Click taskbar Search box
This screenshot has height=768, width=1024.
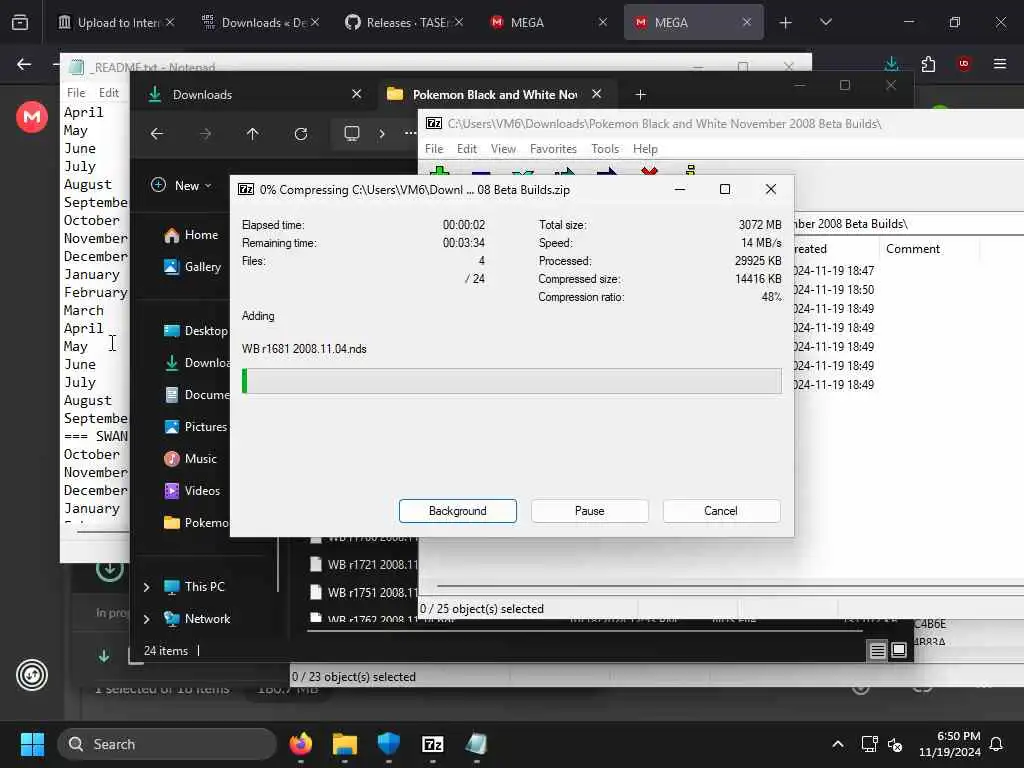click(167, 744)
